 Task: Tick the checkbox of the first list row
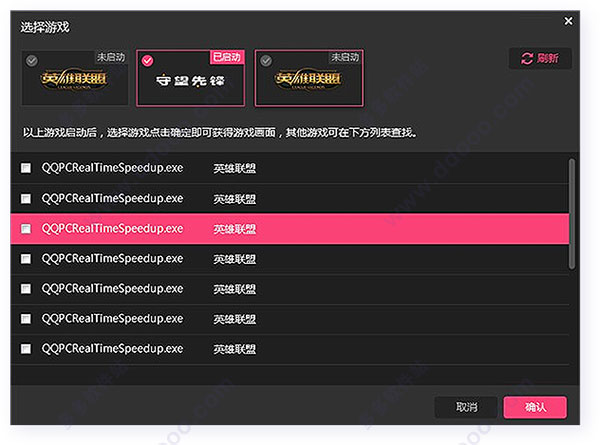coord(26,168)
